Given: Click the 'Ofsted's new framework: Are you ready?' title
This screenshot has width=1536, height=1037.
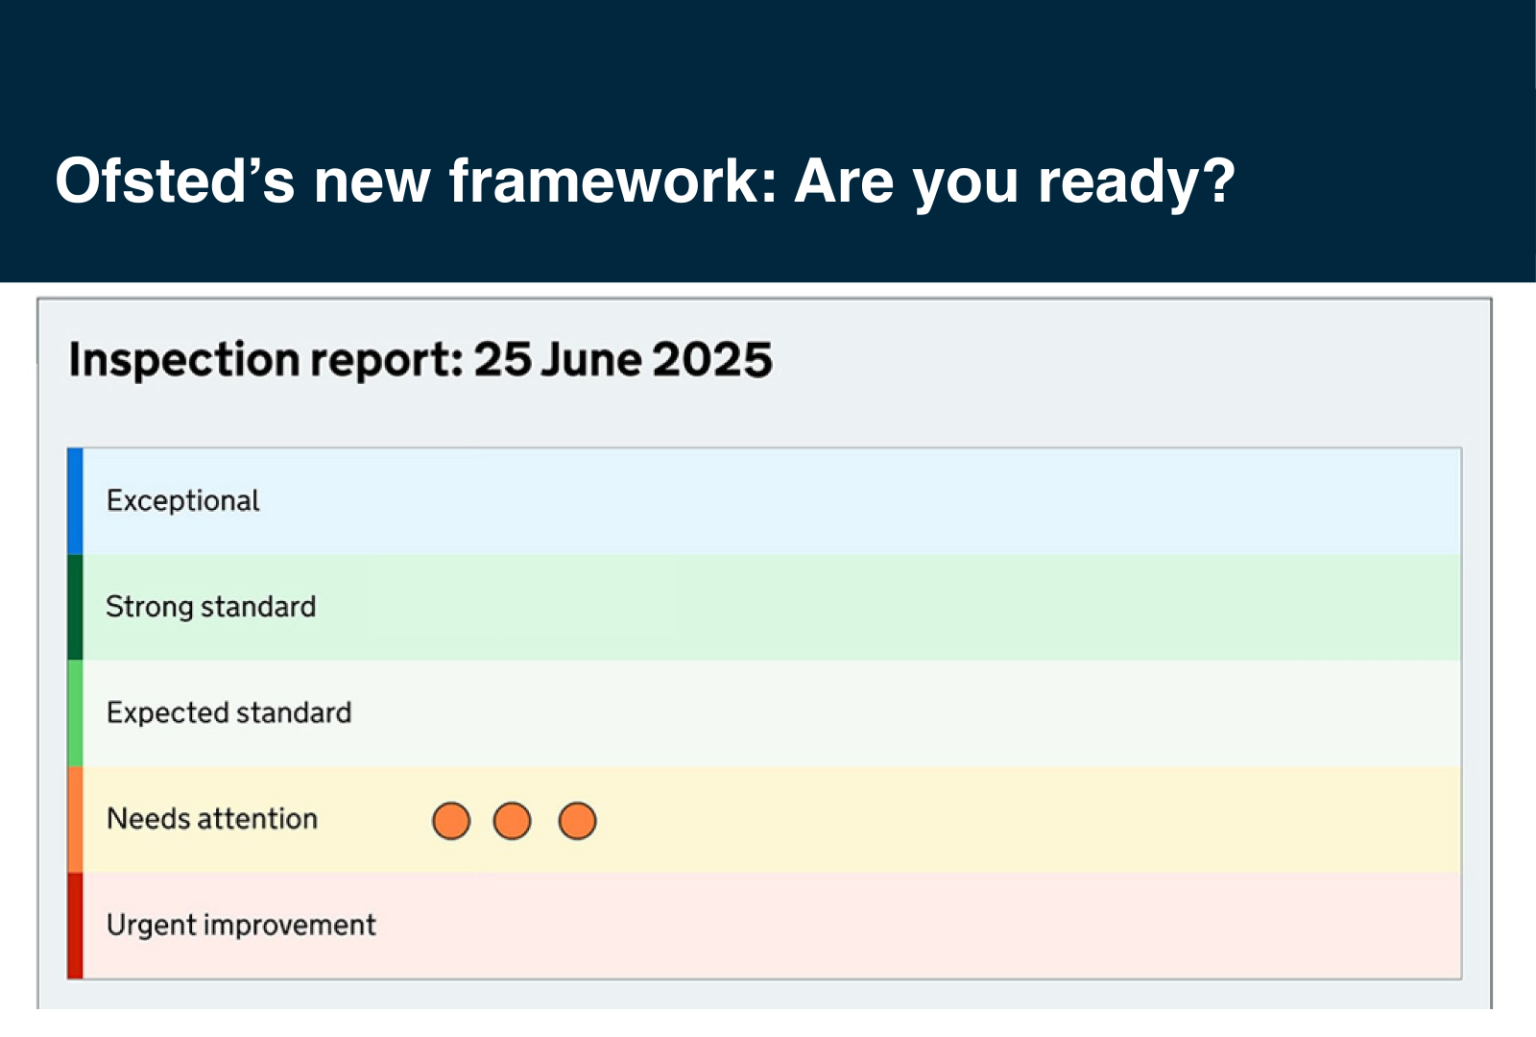Looking at the screenshot, I should pos(645,181).
